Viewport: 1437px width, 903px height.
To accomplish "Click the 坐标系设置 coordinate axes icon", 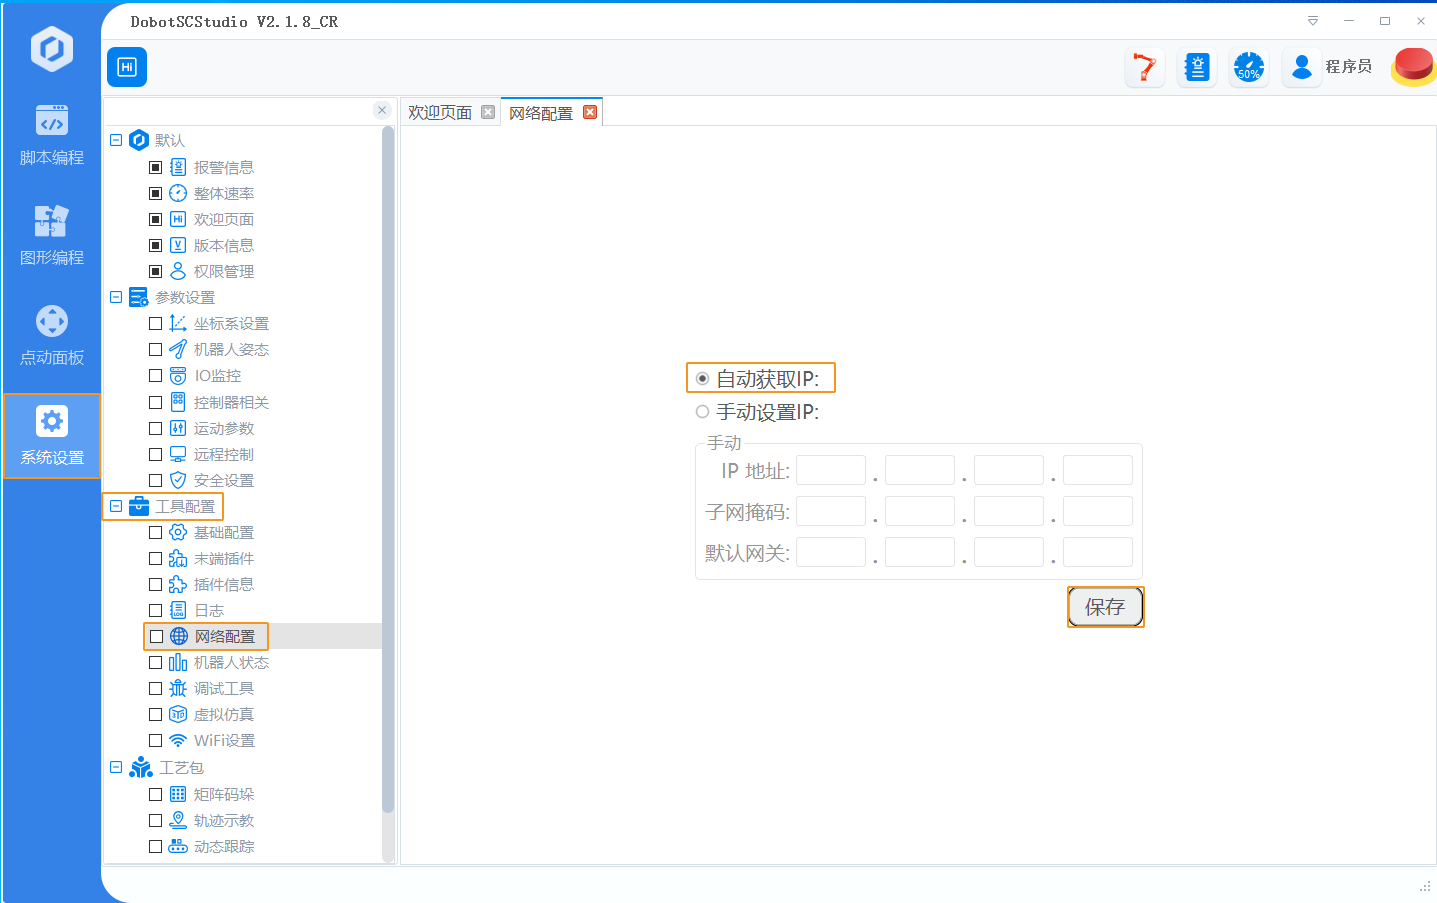I will 178,323.
